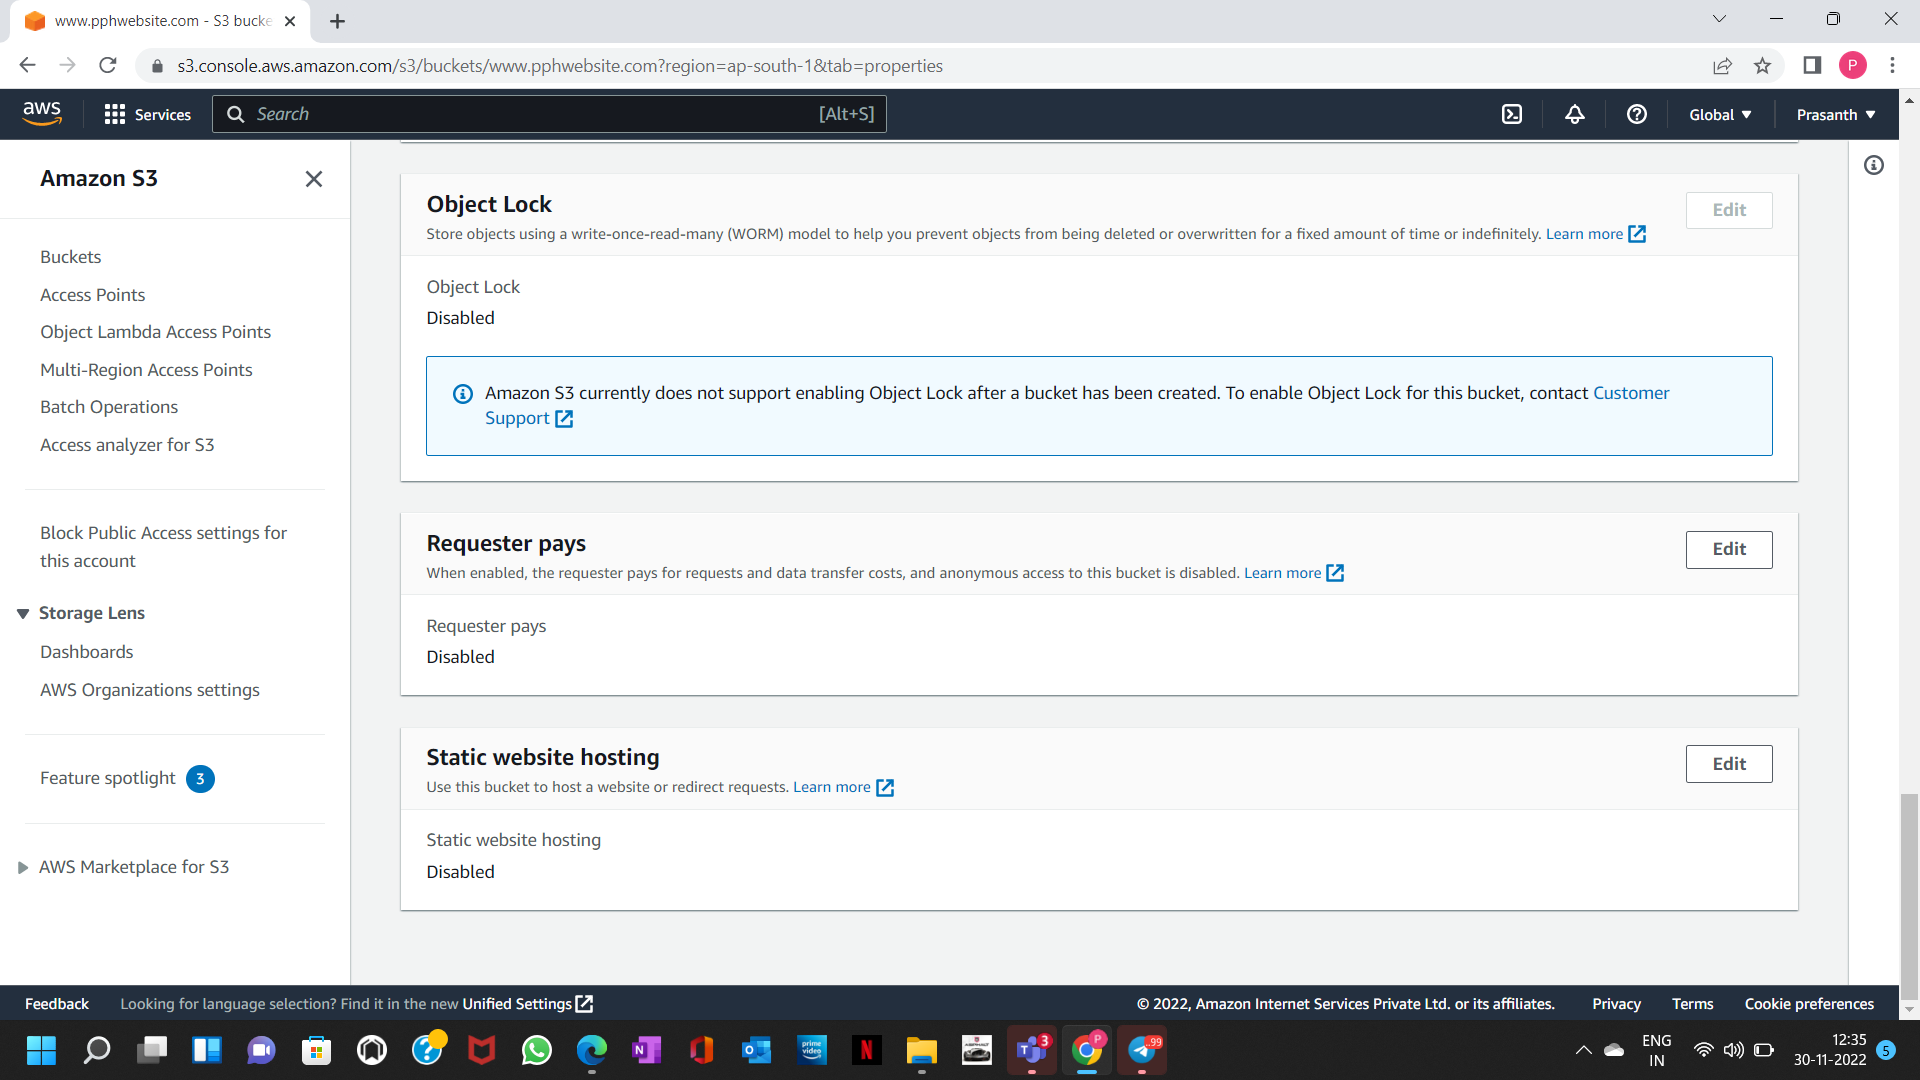Open OneNote from the taskbar
This screenshot has height=1080, width=1920.
coord(647,1050)
